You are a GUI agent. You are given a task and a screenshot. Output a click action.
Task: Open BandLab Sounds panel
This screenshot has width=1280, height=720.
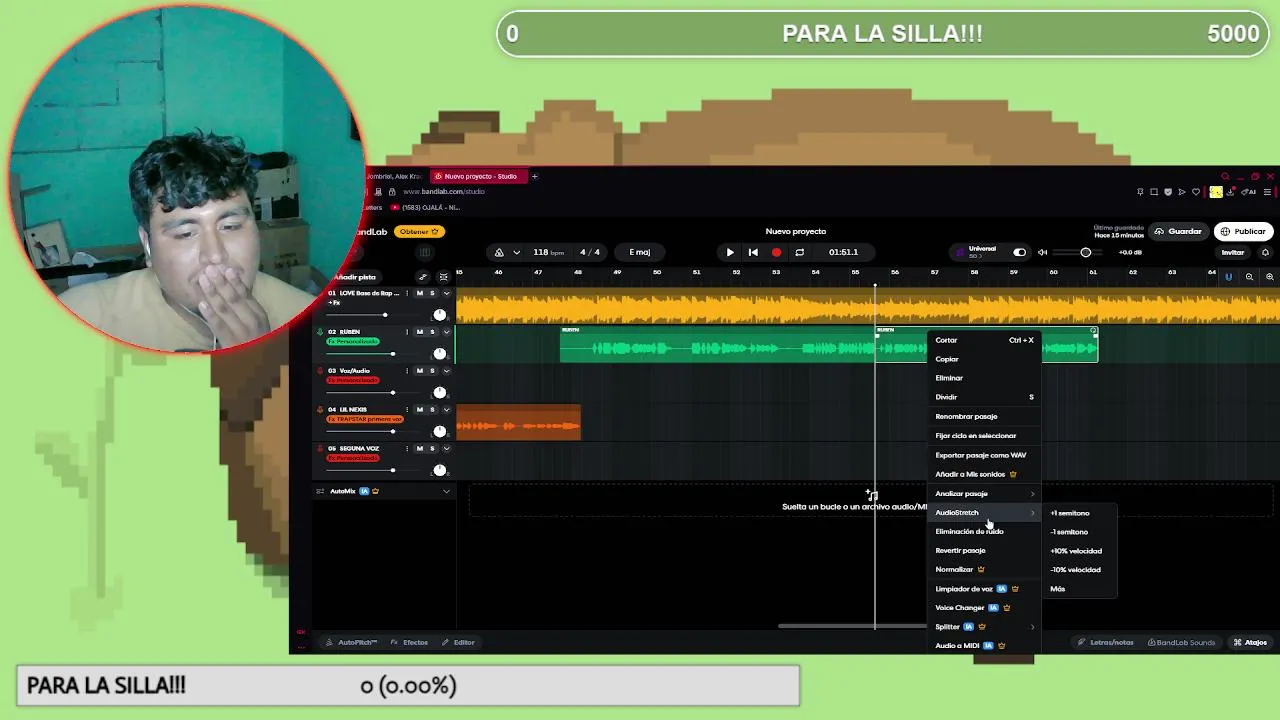tap(1182, 642)
